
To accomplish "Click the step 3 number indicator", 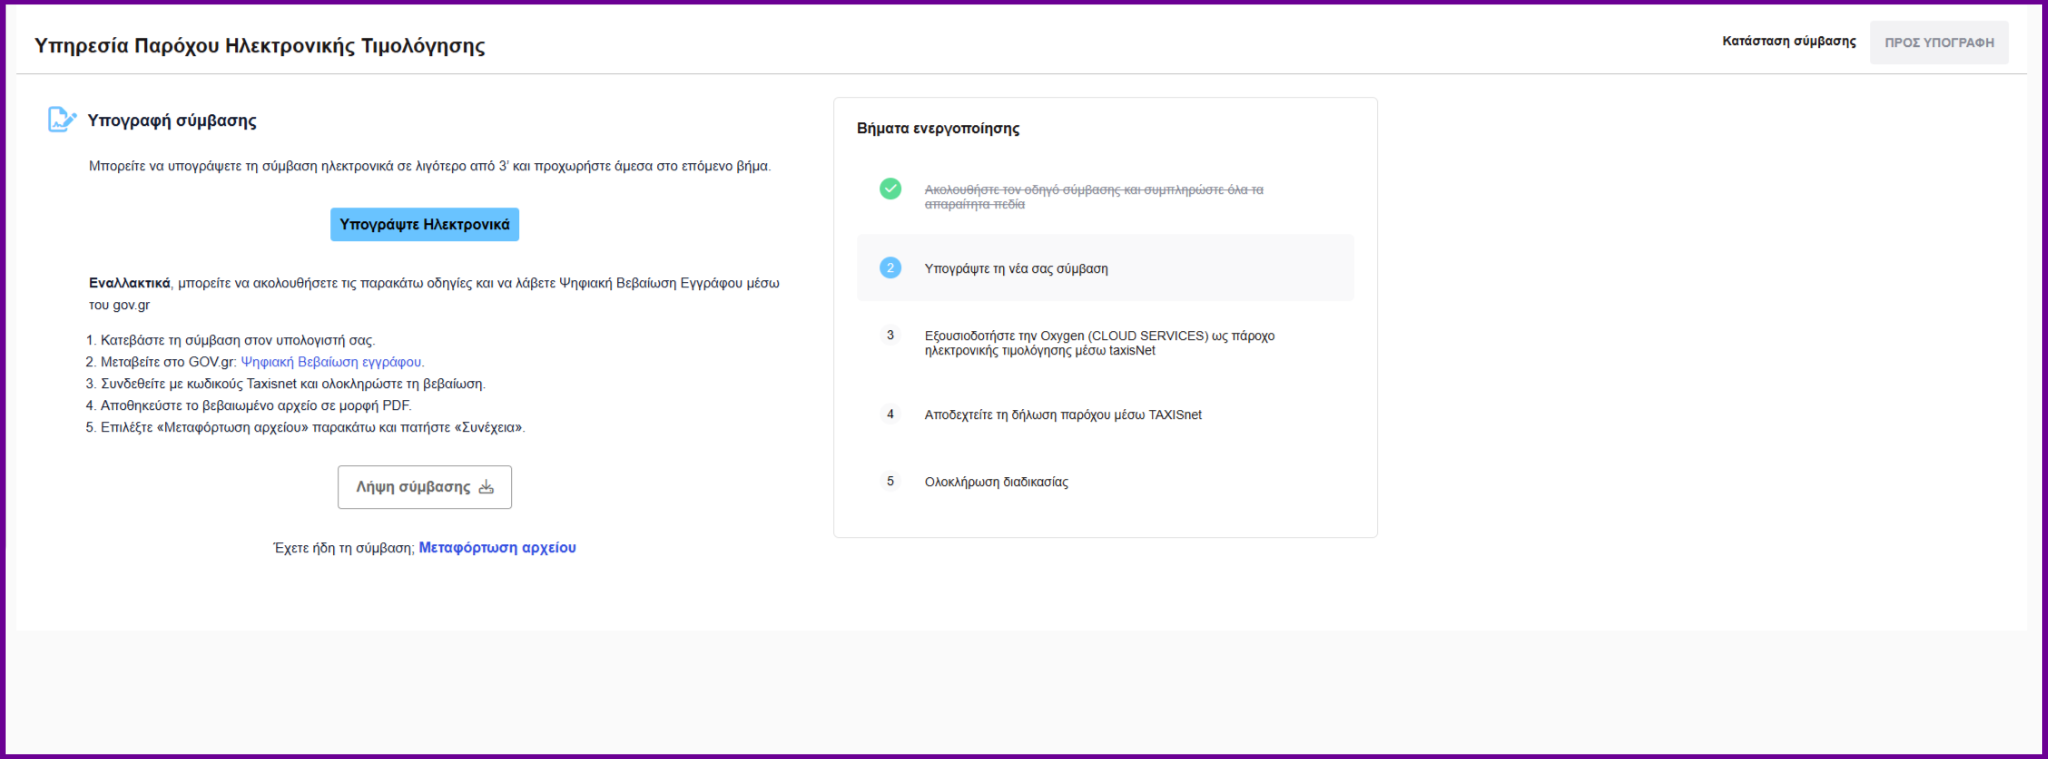I will [890, 335].
